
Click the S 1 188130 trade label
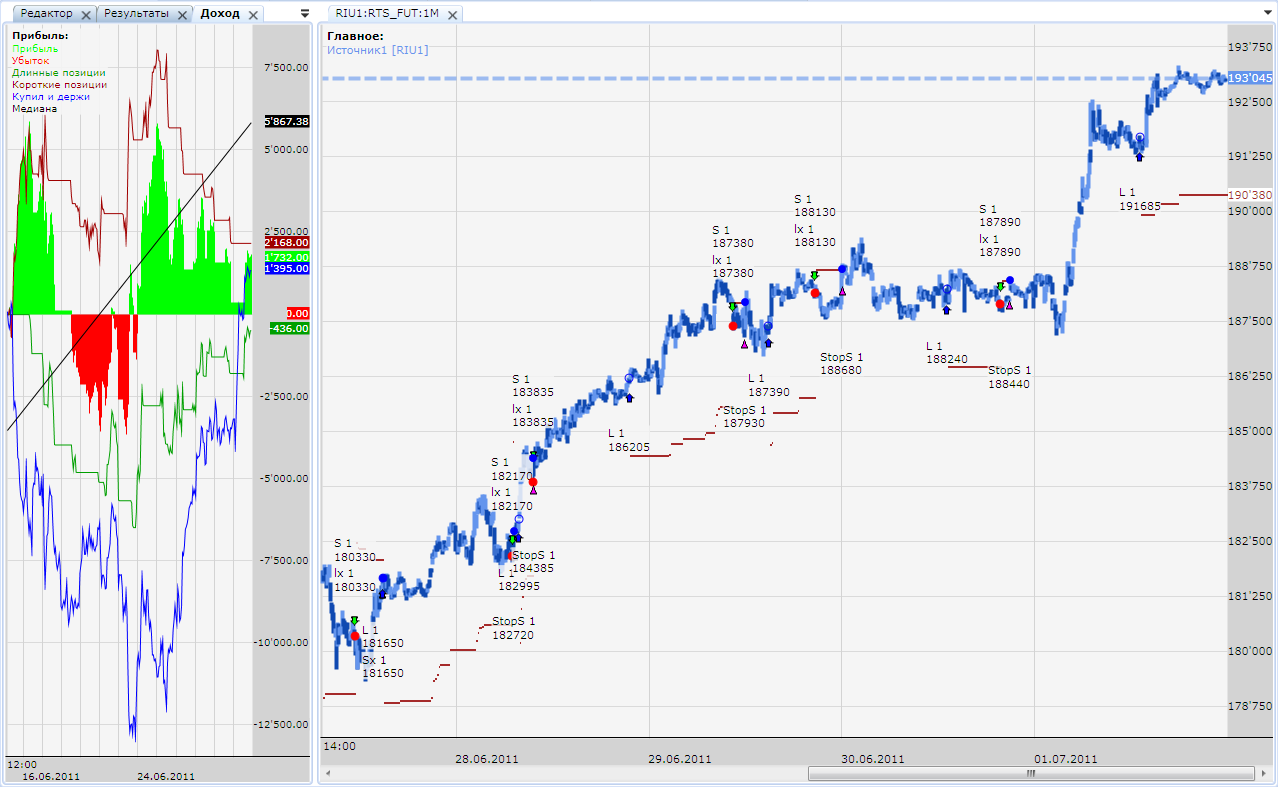[x=815, y=205]
